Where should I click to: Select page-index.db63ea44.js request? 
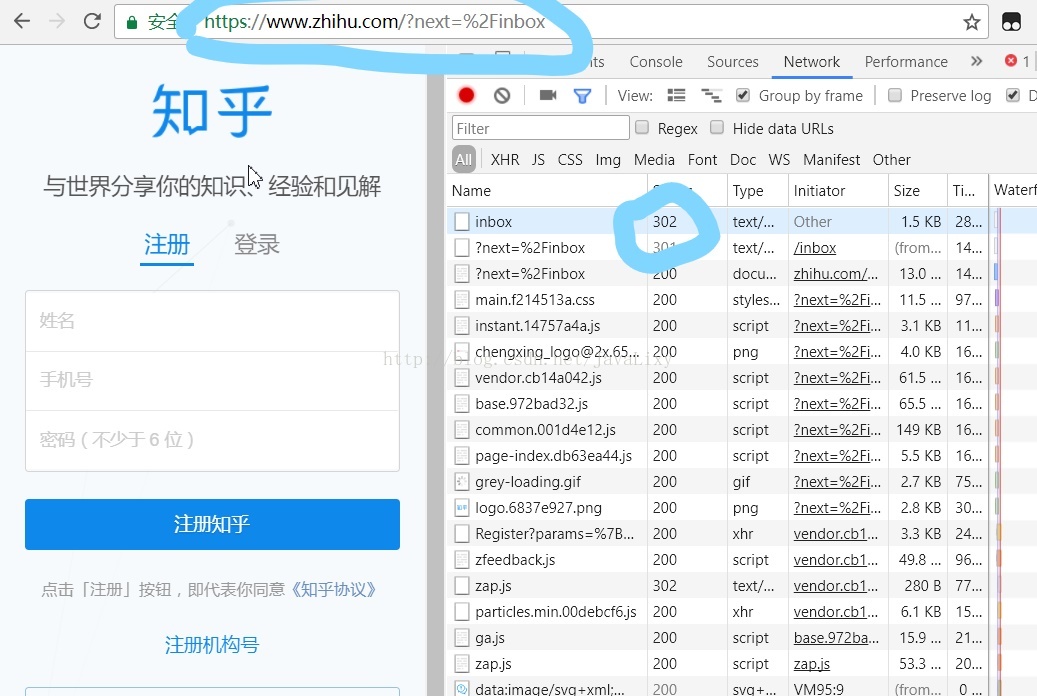[717, 456]
